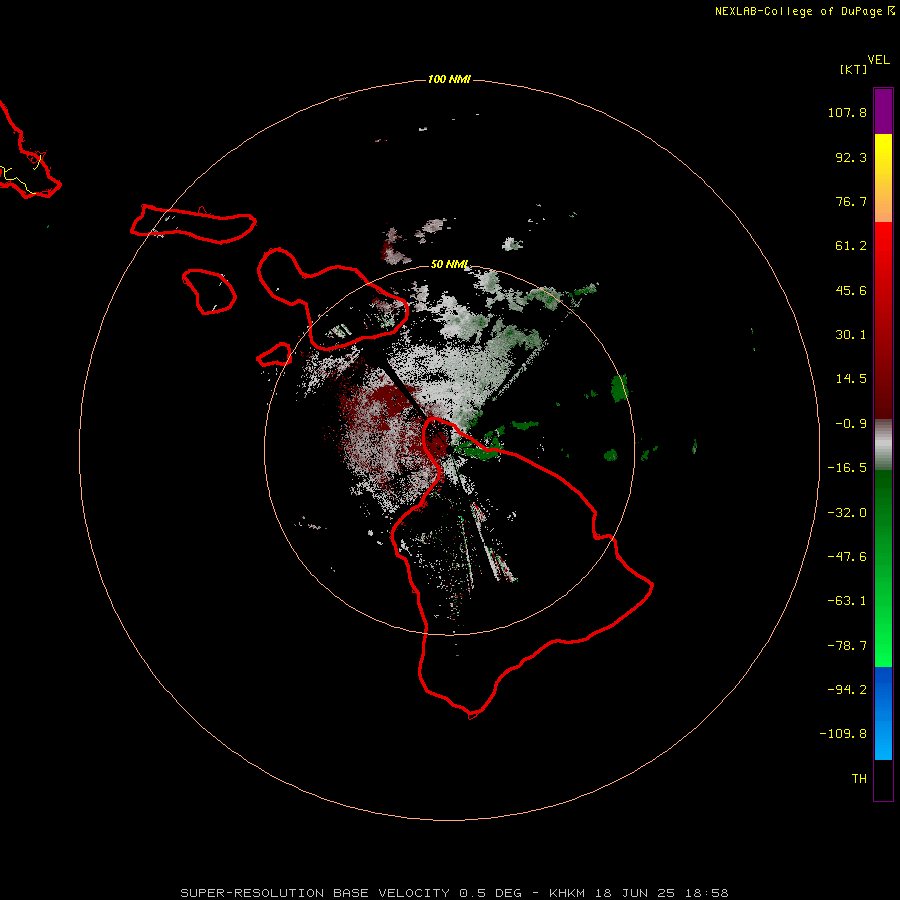This screenshot has width=900, height=900.
Task: Select the -16.5 velocity scale value
Action: click(x=847, y=468)
